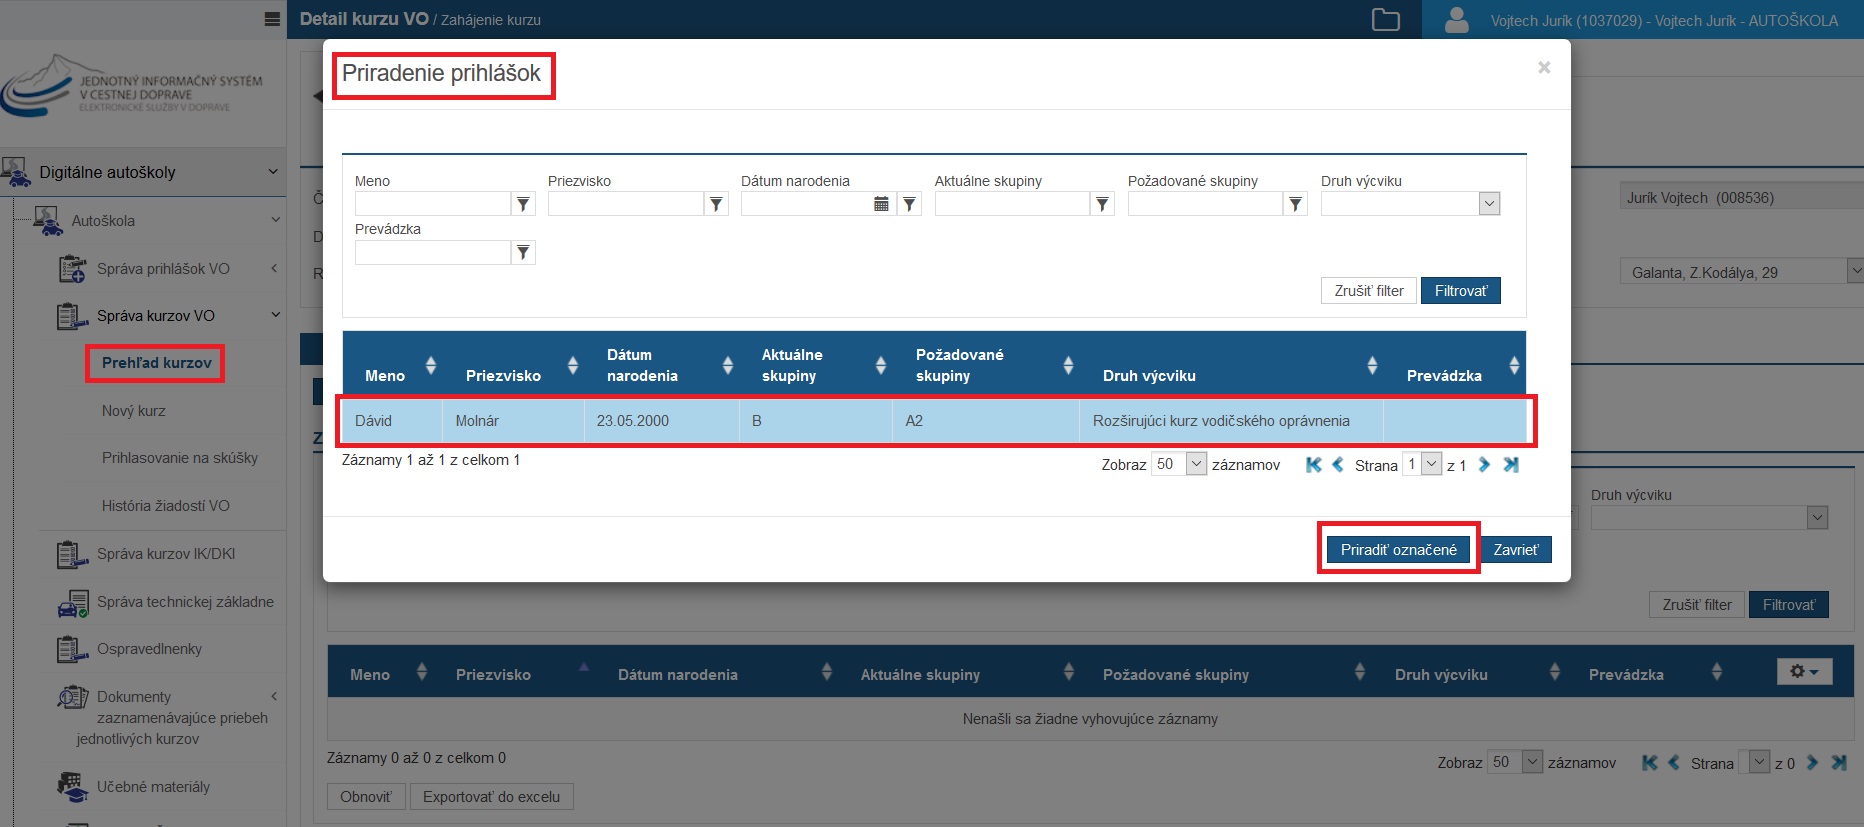Collapse the Digitálne autoškoly menu section
This screenshot has width=1864, height=827.
(272, 172)
